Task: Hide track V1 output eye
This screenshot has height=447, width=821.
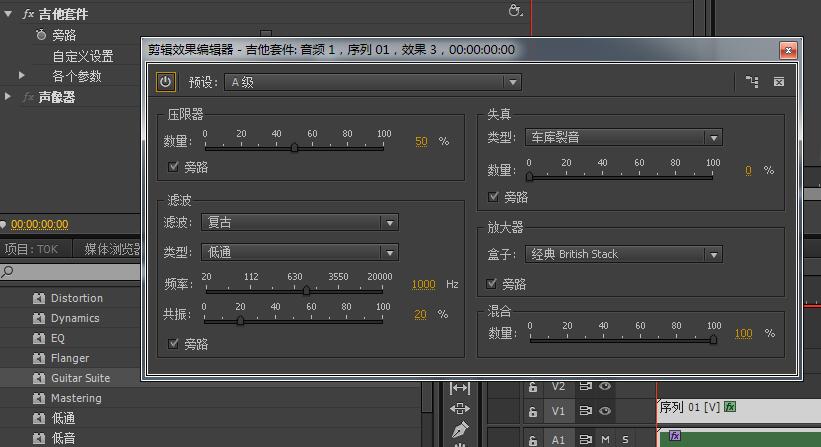Action: coord(605,411)
